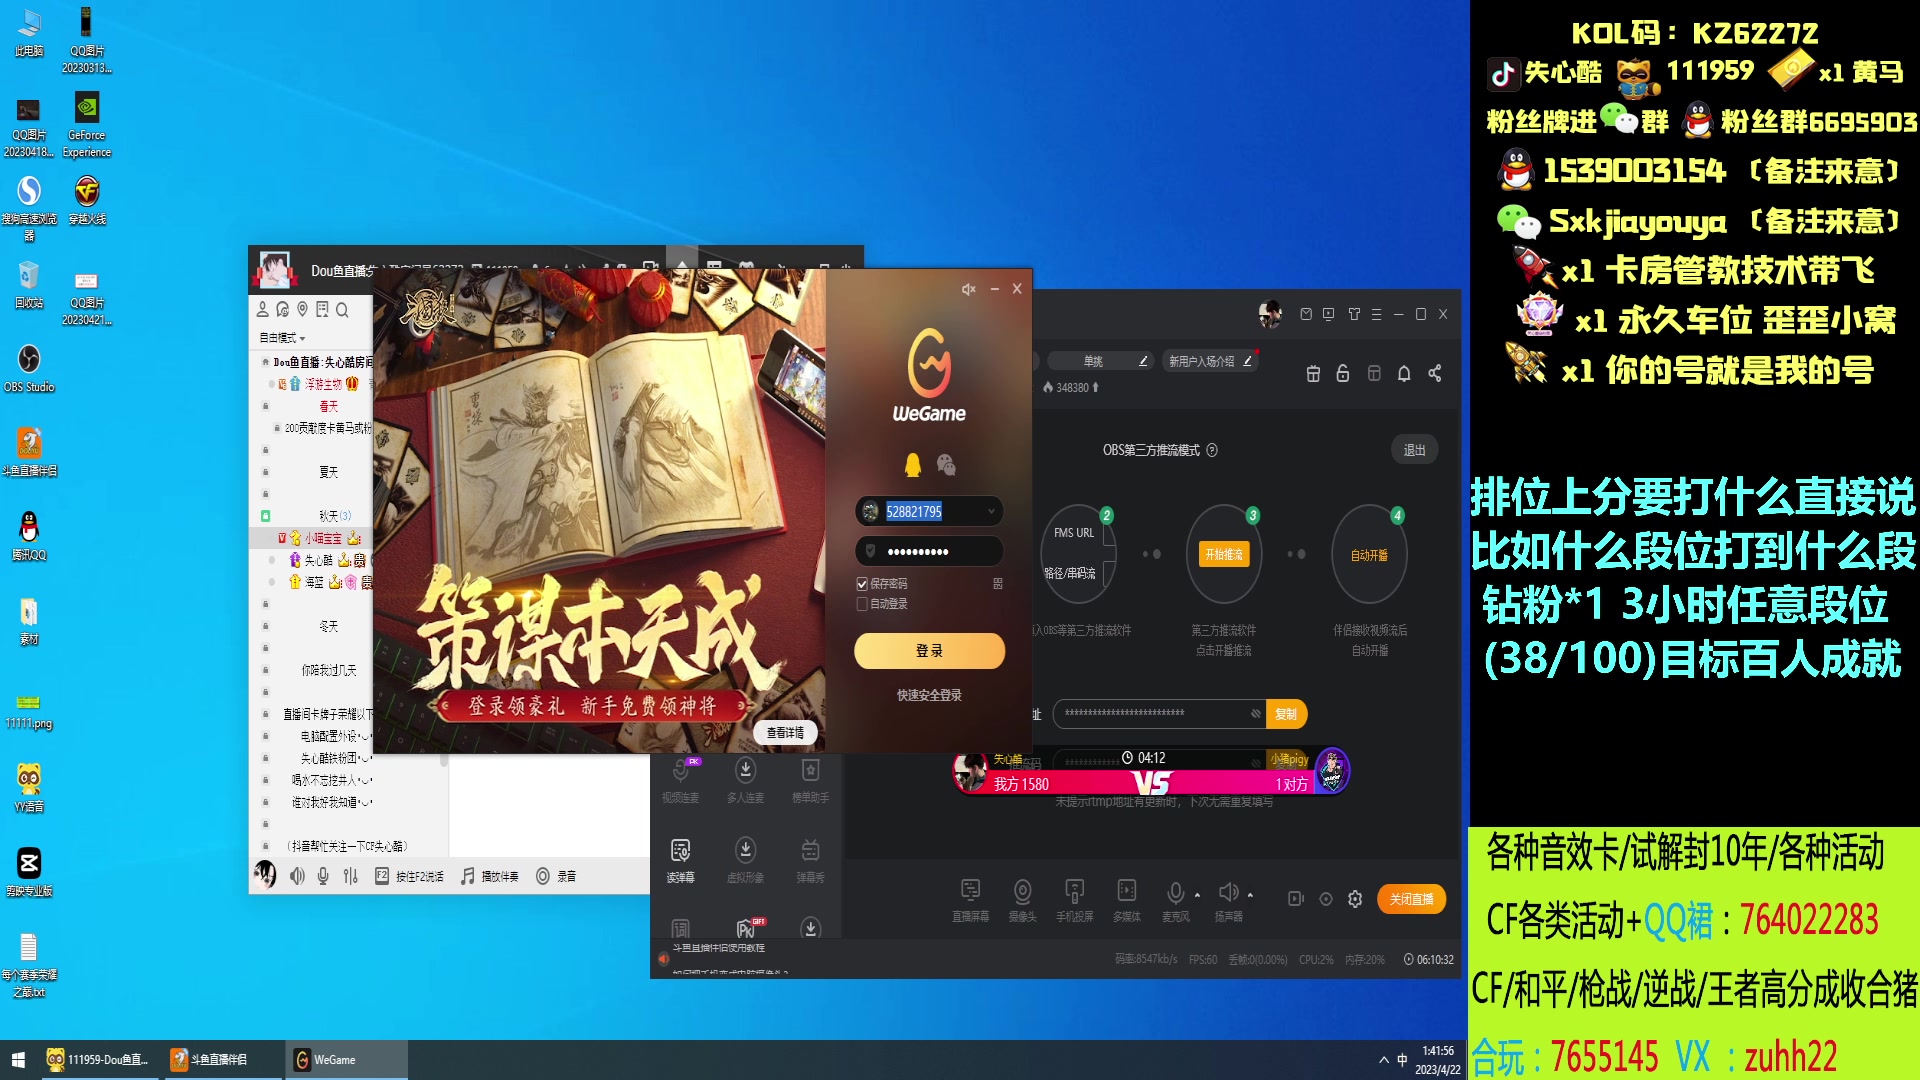Open the 读弹幕 read danmaku tool
The width and height of the screenshot is (1920, 1080).
[x=680, y=860]
